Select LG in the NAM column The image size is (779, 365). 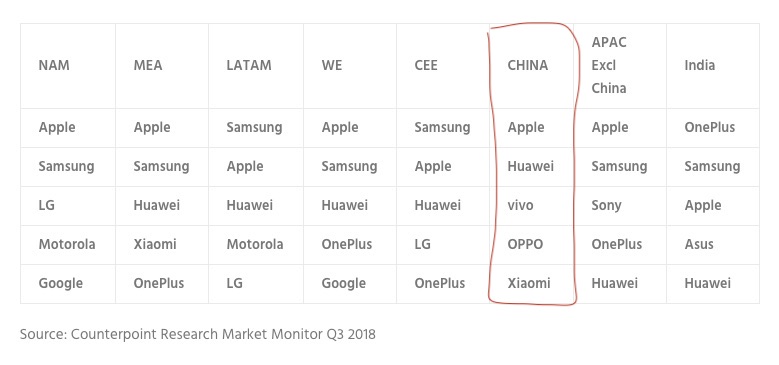pos(47,205)
